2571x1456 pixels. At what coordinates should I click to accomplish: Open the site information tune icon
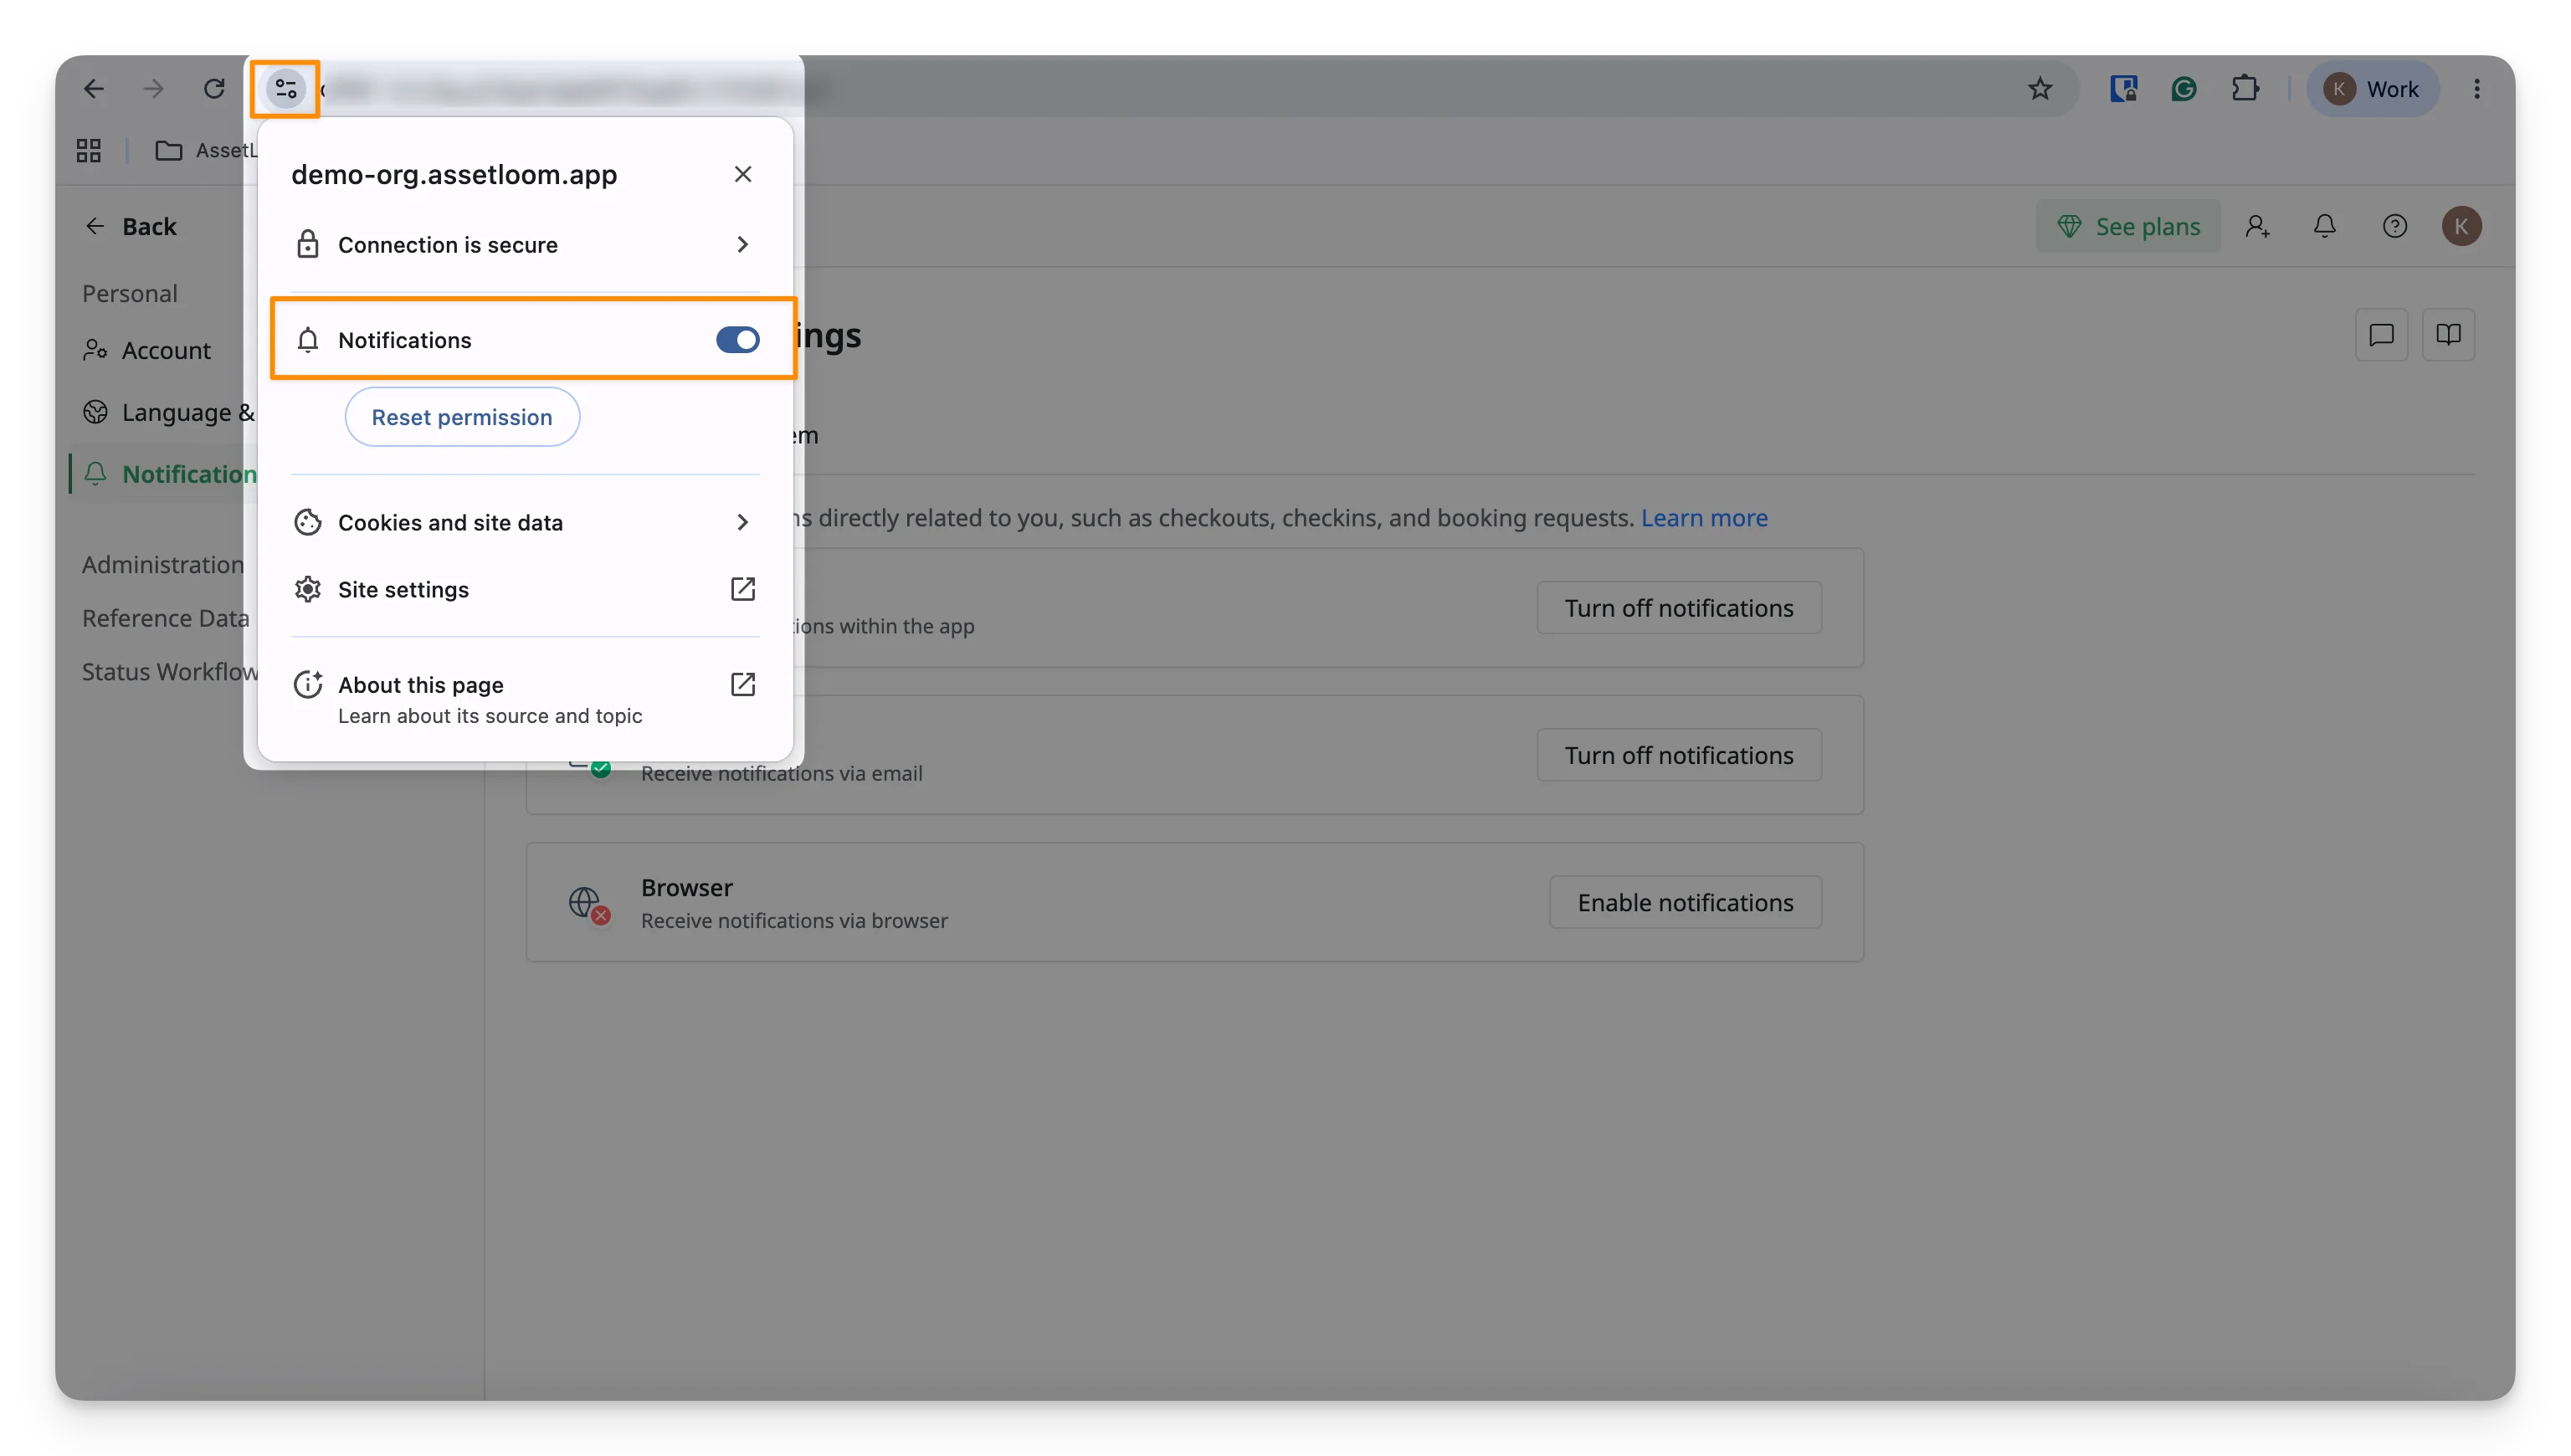click(285, 89)
